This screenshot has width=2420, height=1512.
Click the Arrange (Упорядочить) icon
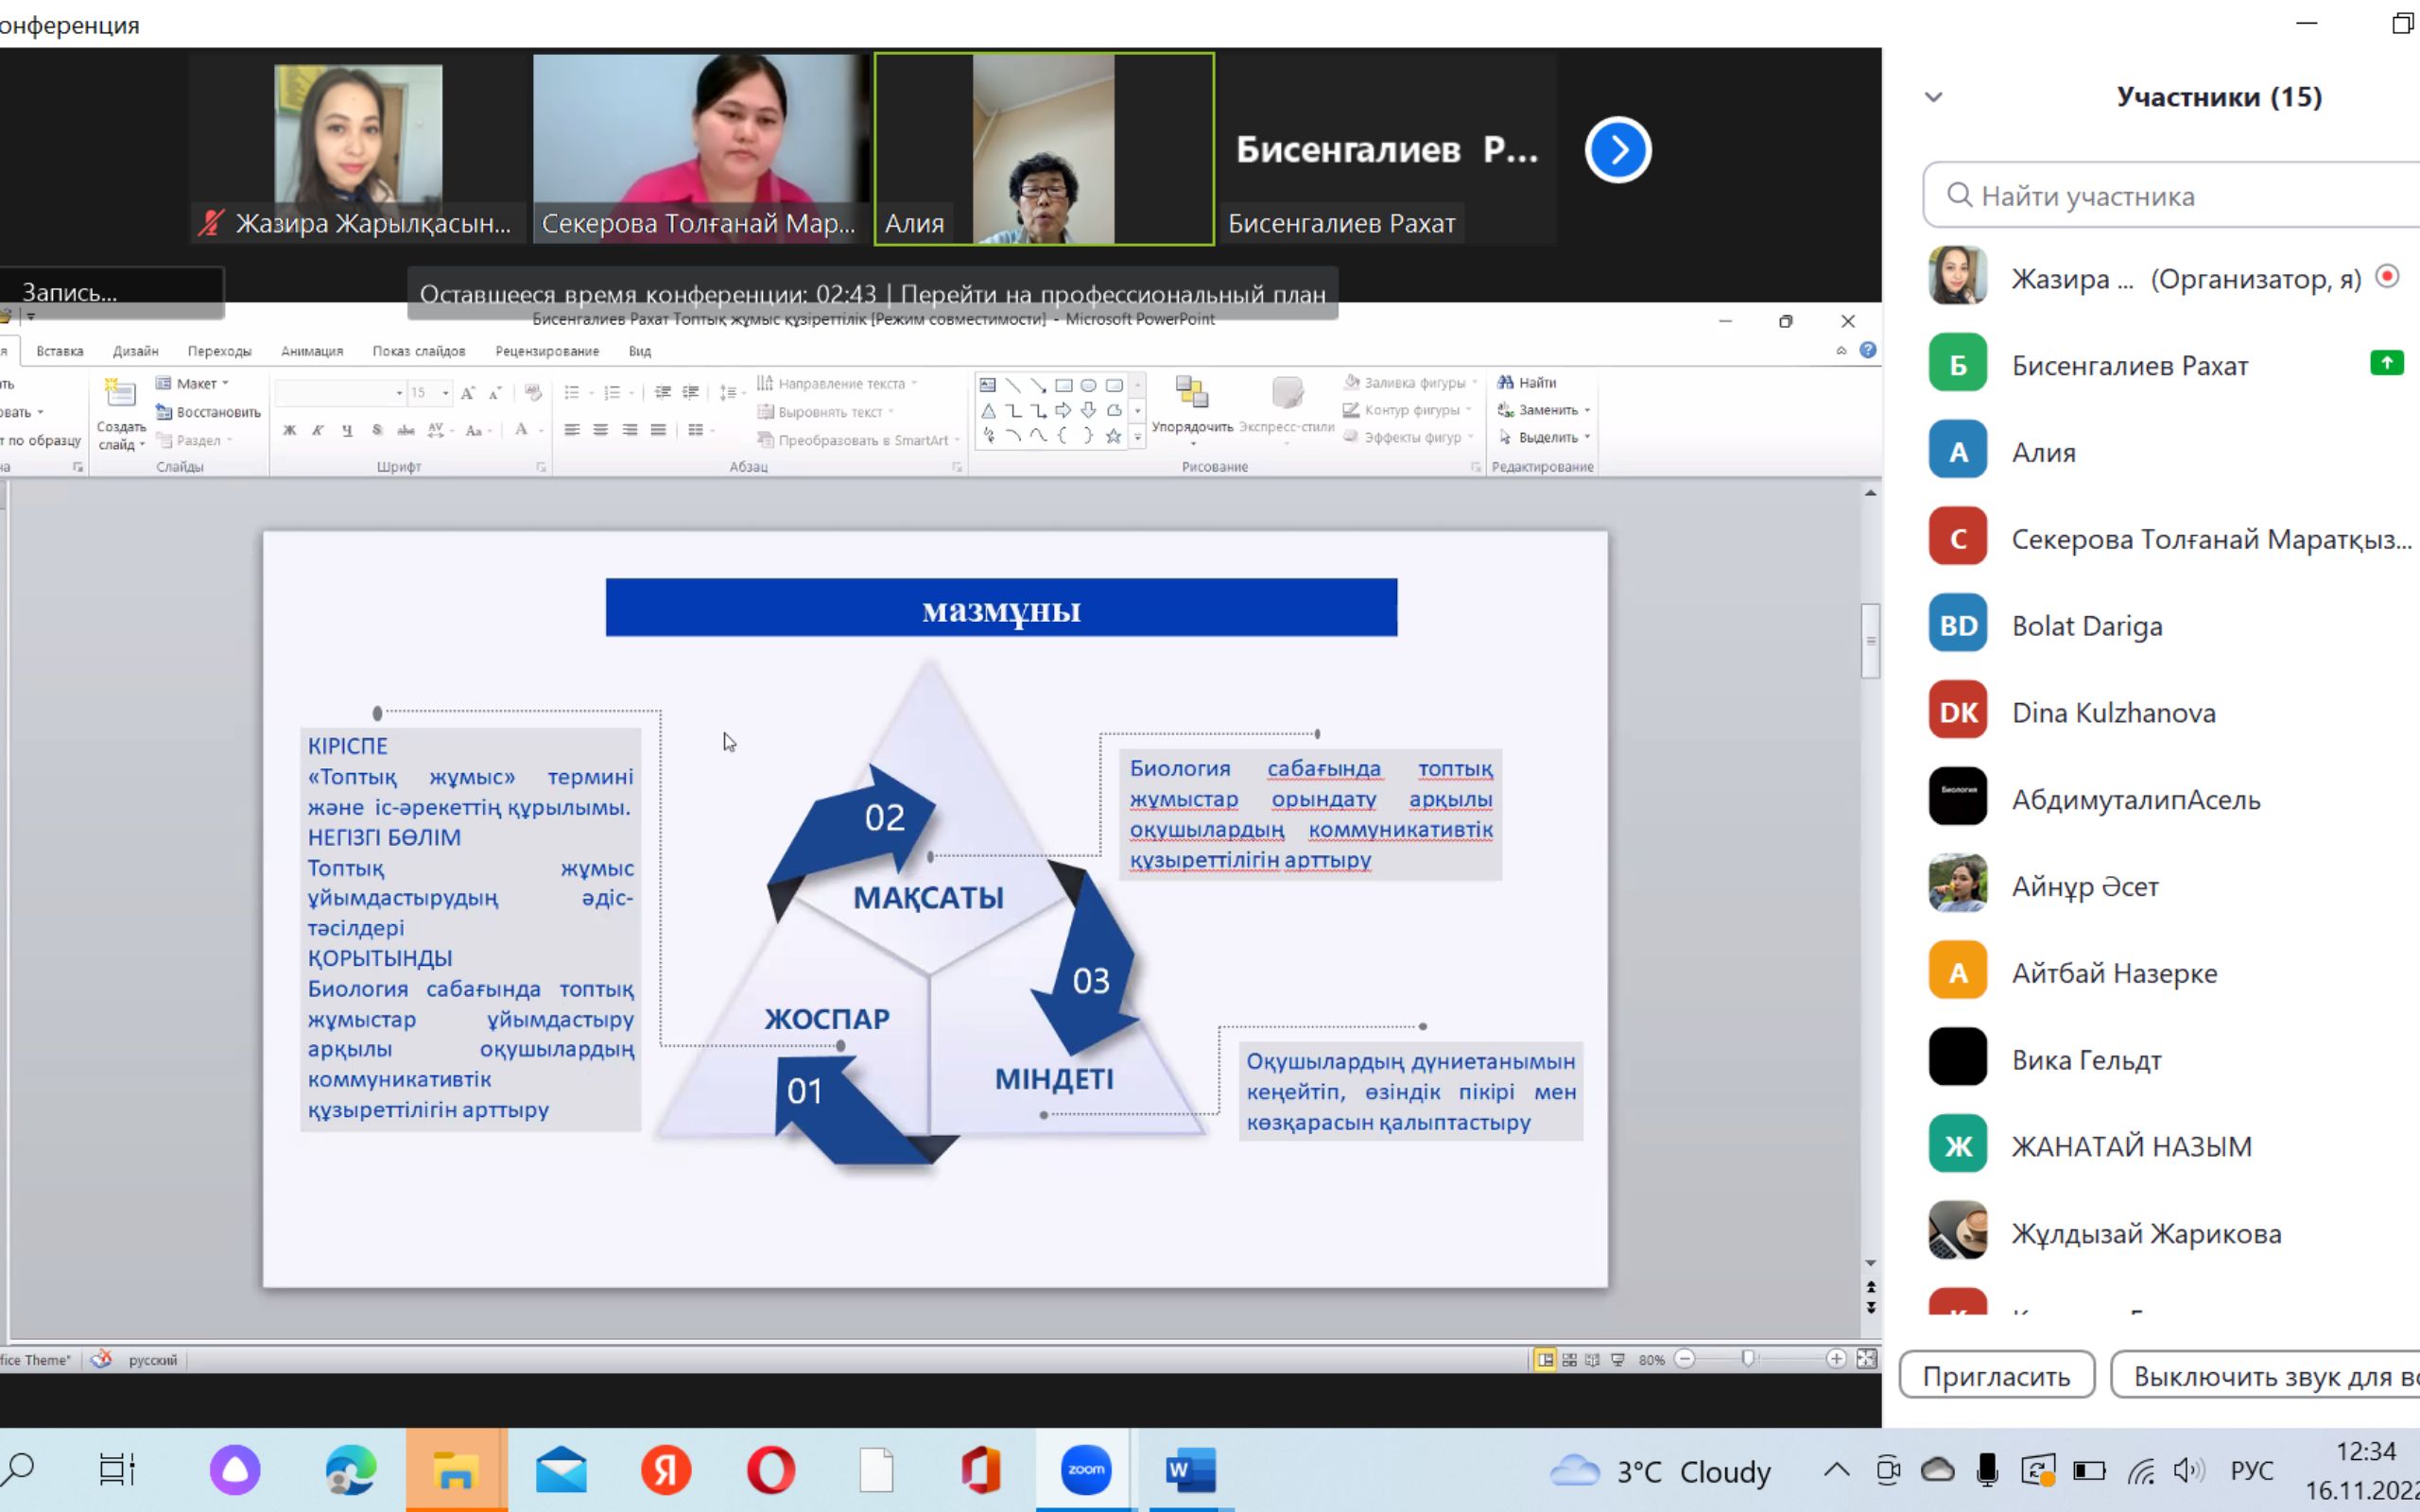(1191, 394)
